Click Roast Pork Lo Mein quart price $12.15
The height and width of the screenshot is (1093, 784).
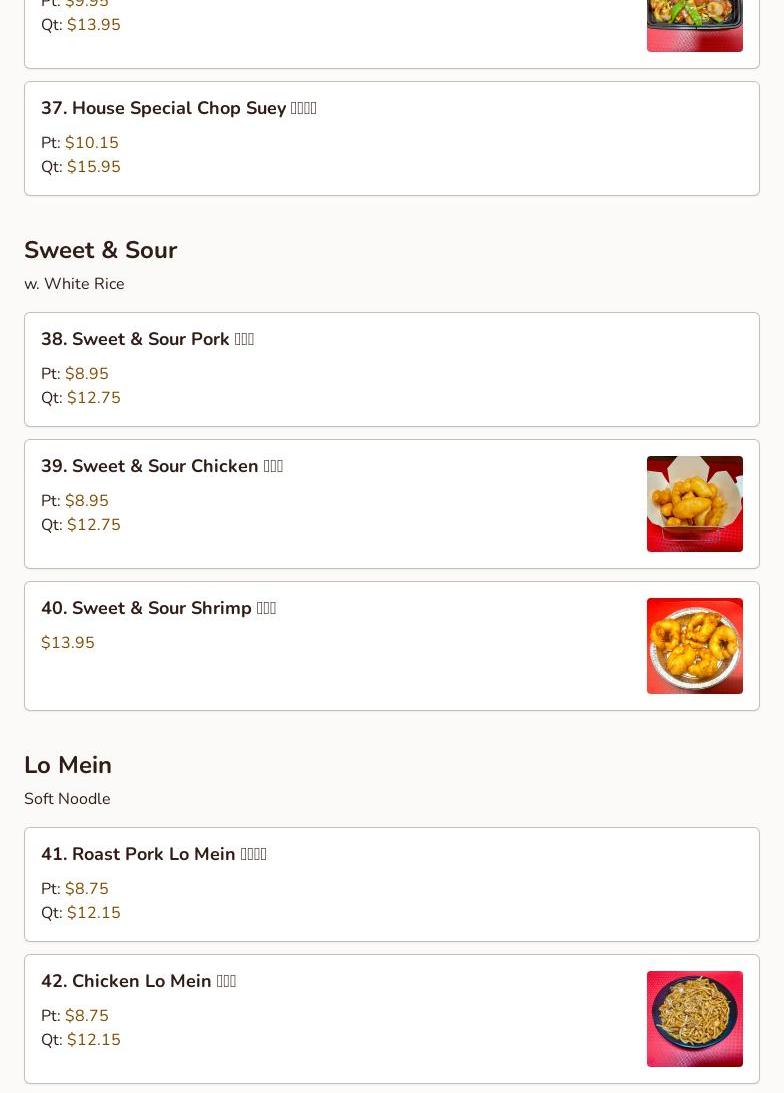click(x=93, y=913)
